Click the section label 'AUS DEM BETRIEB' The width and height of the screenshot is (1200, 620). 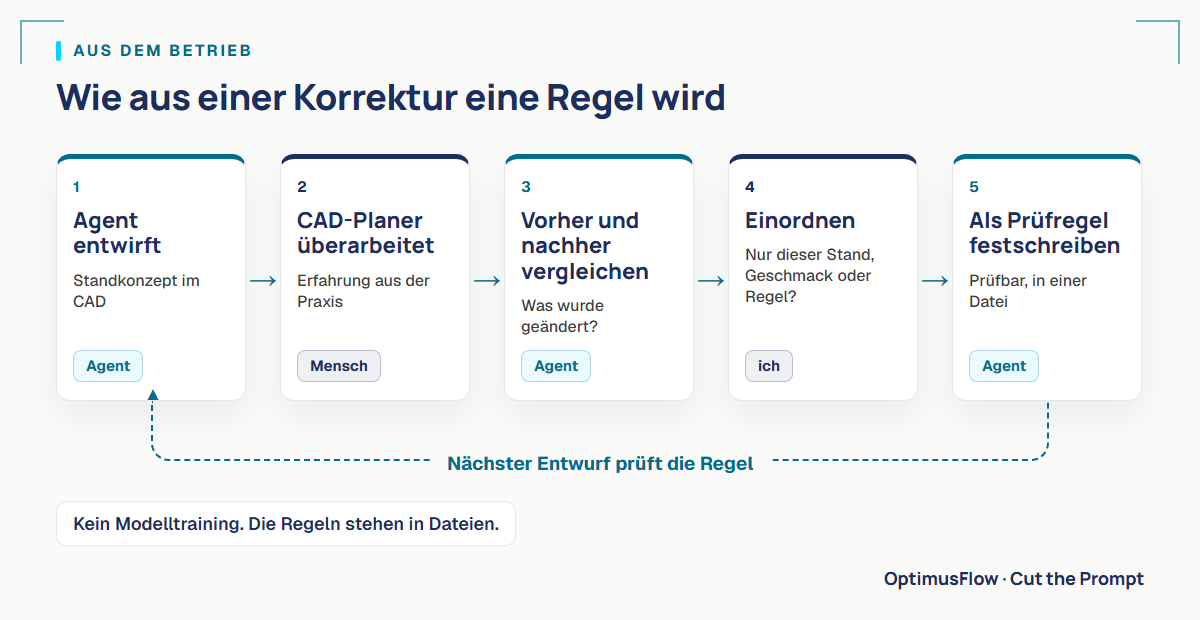[163, 51]
